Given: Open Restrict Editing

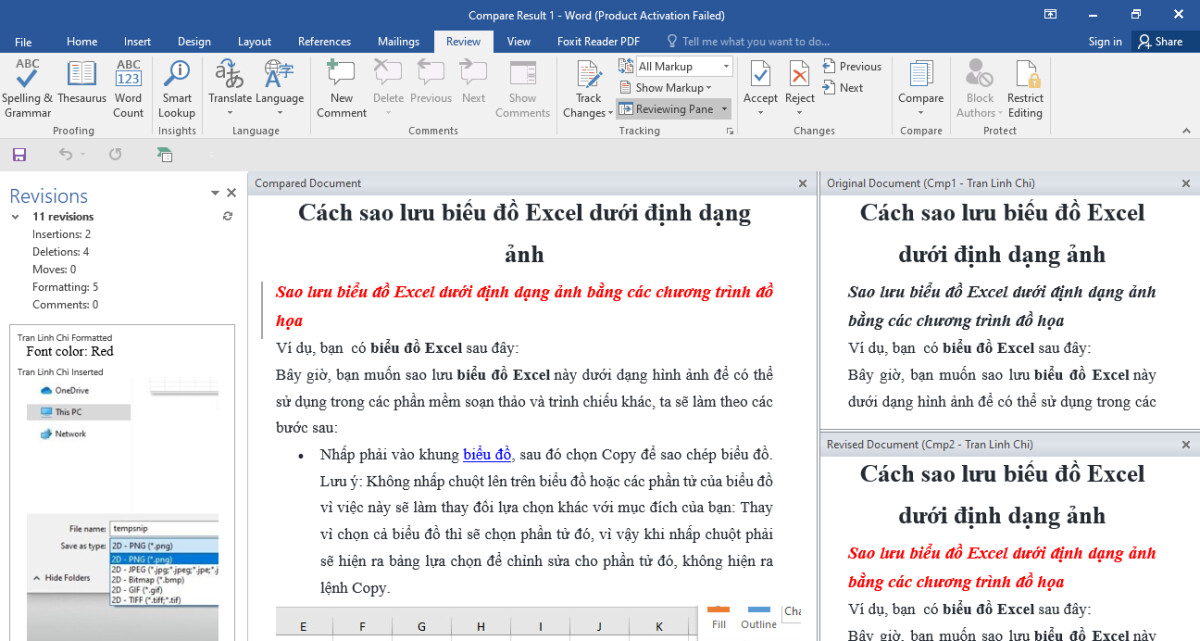Looking at the screenshot, I should click(x=1025, y=89).
